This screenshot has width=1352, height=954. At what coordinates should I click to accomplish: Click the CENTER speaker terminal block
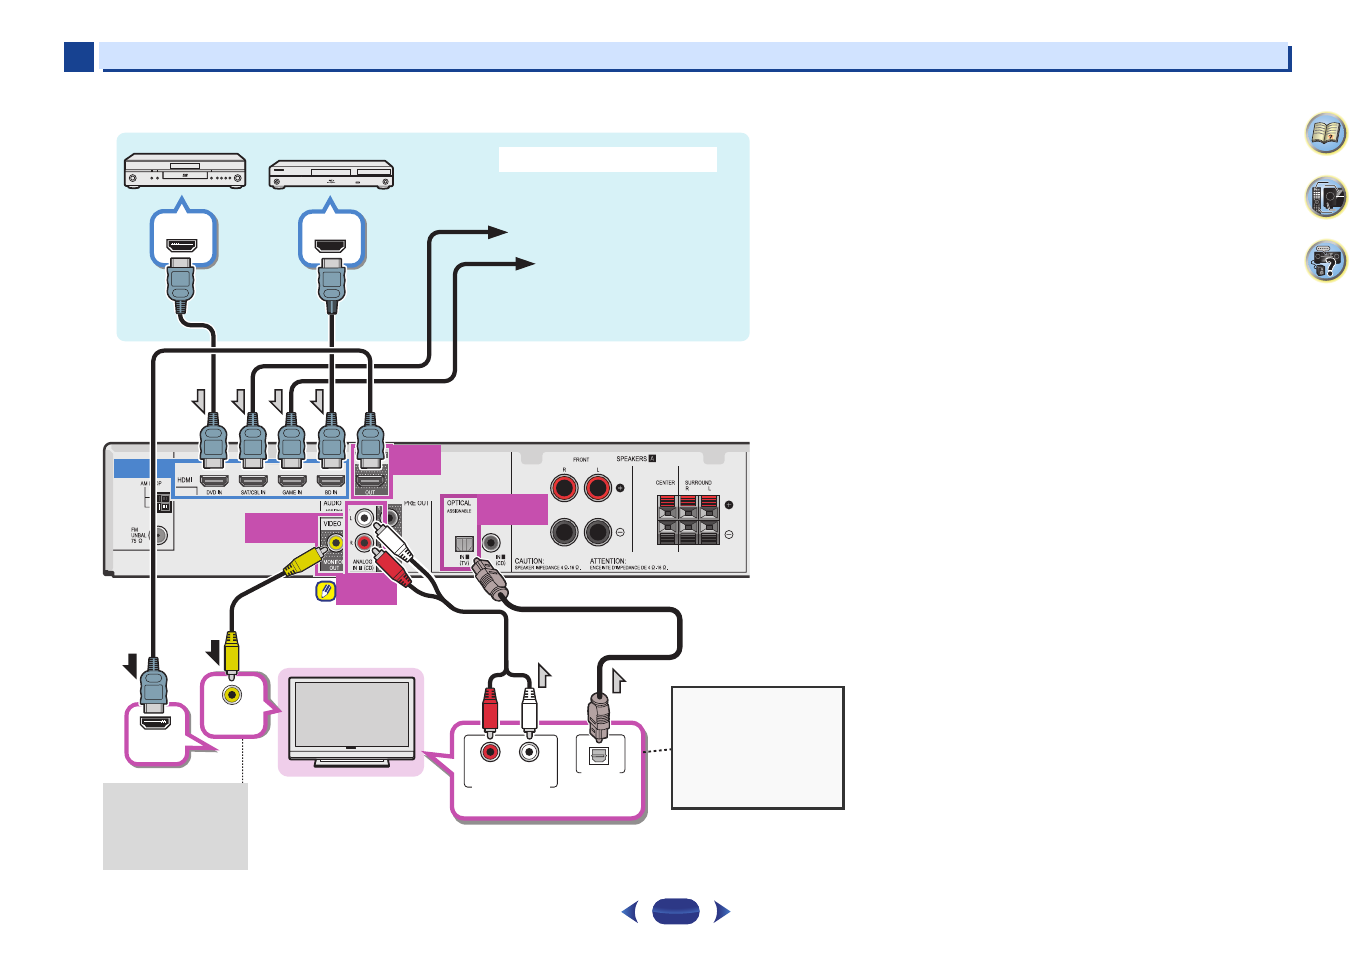point(667,518)
